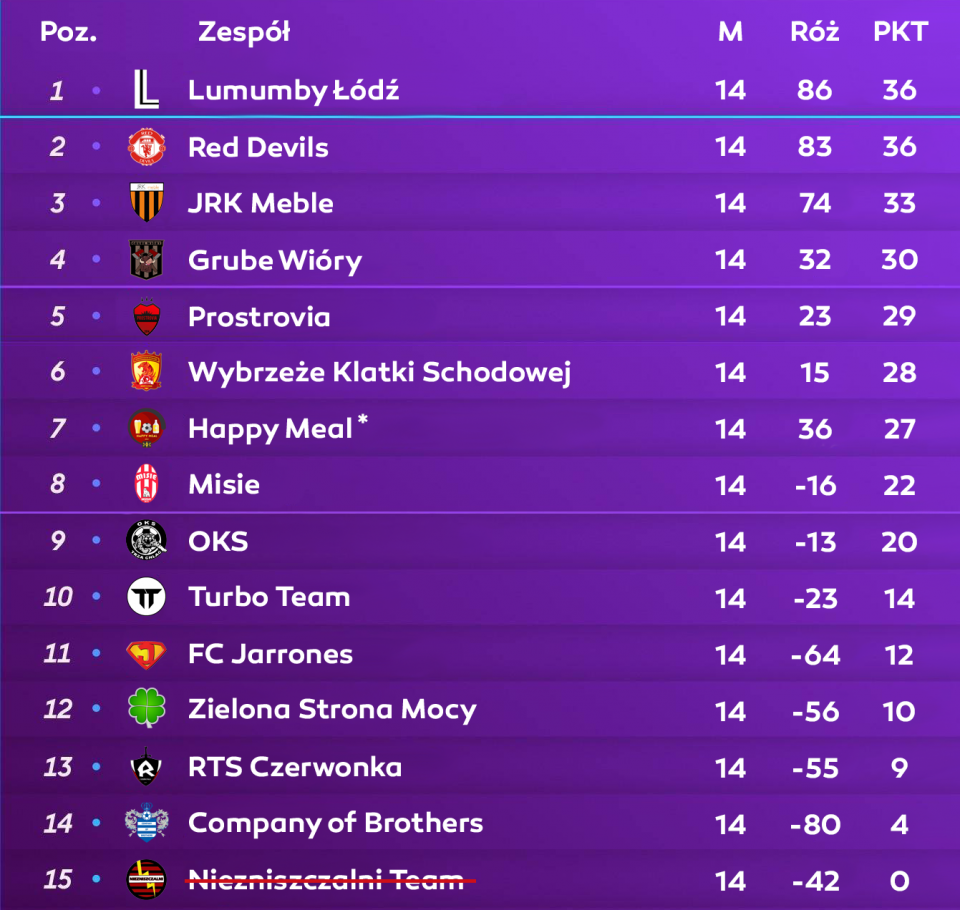The image size is (960, 910).
Task: Click the Zespół column header
Action: 244,32
